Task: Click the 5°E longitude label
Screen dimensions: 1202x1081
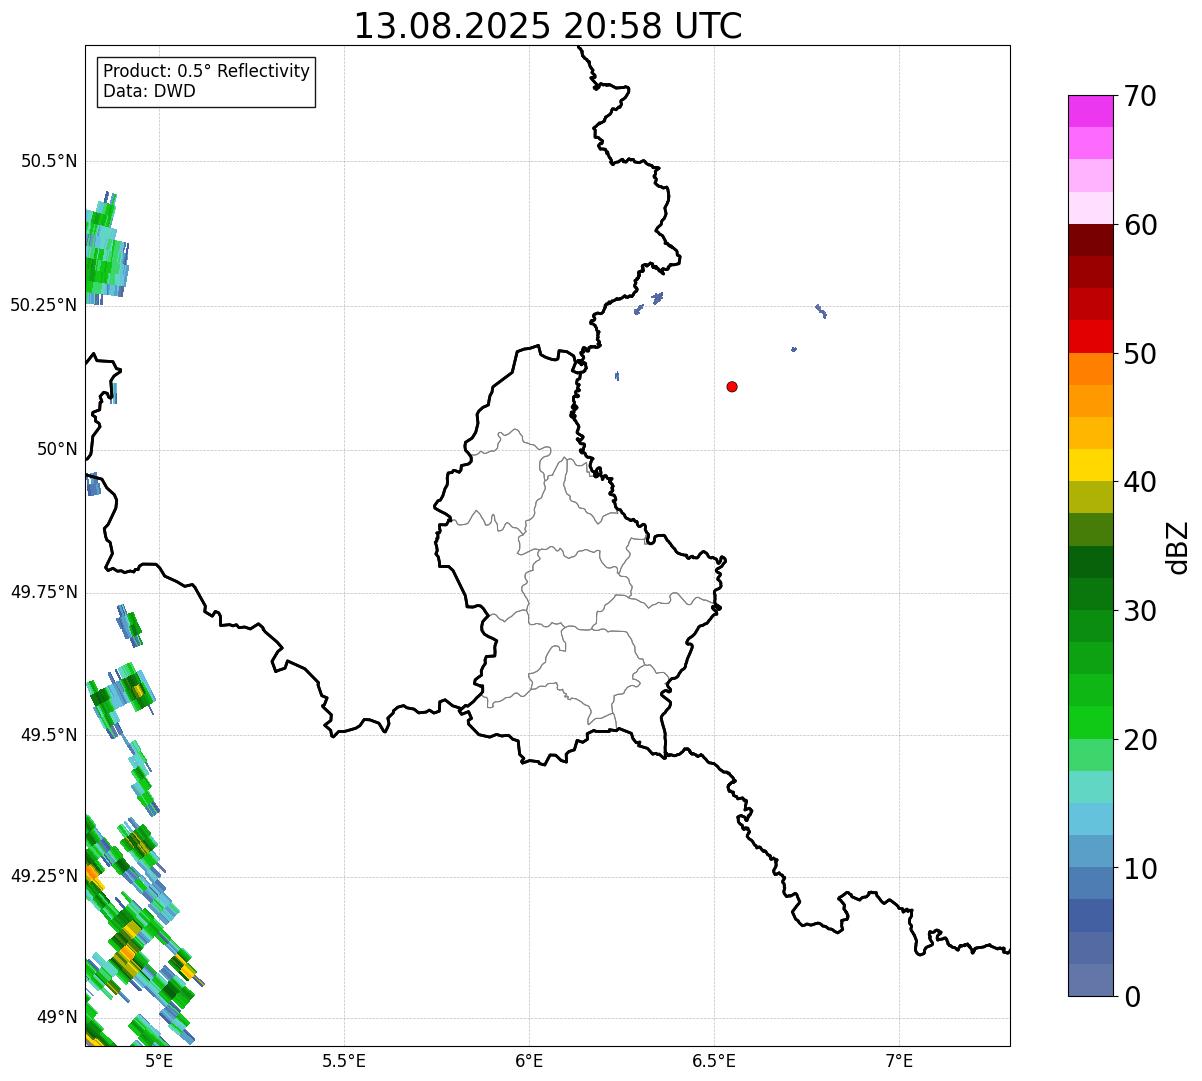Action: tap(159, 1060)
